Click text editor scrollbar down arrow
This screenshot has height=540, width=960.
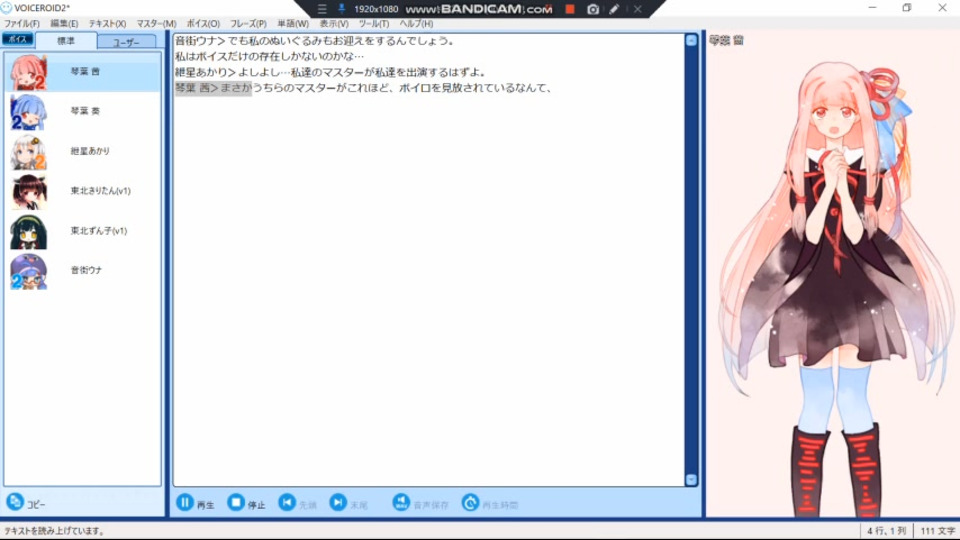[x=691, y=479]
